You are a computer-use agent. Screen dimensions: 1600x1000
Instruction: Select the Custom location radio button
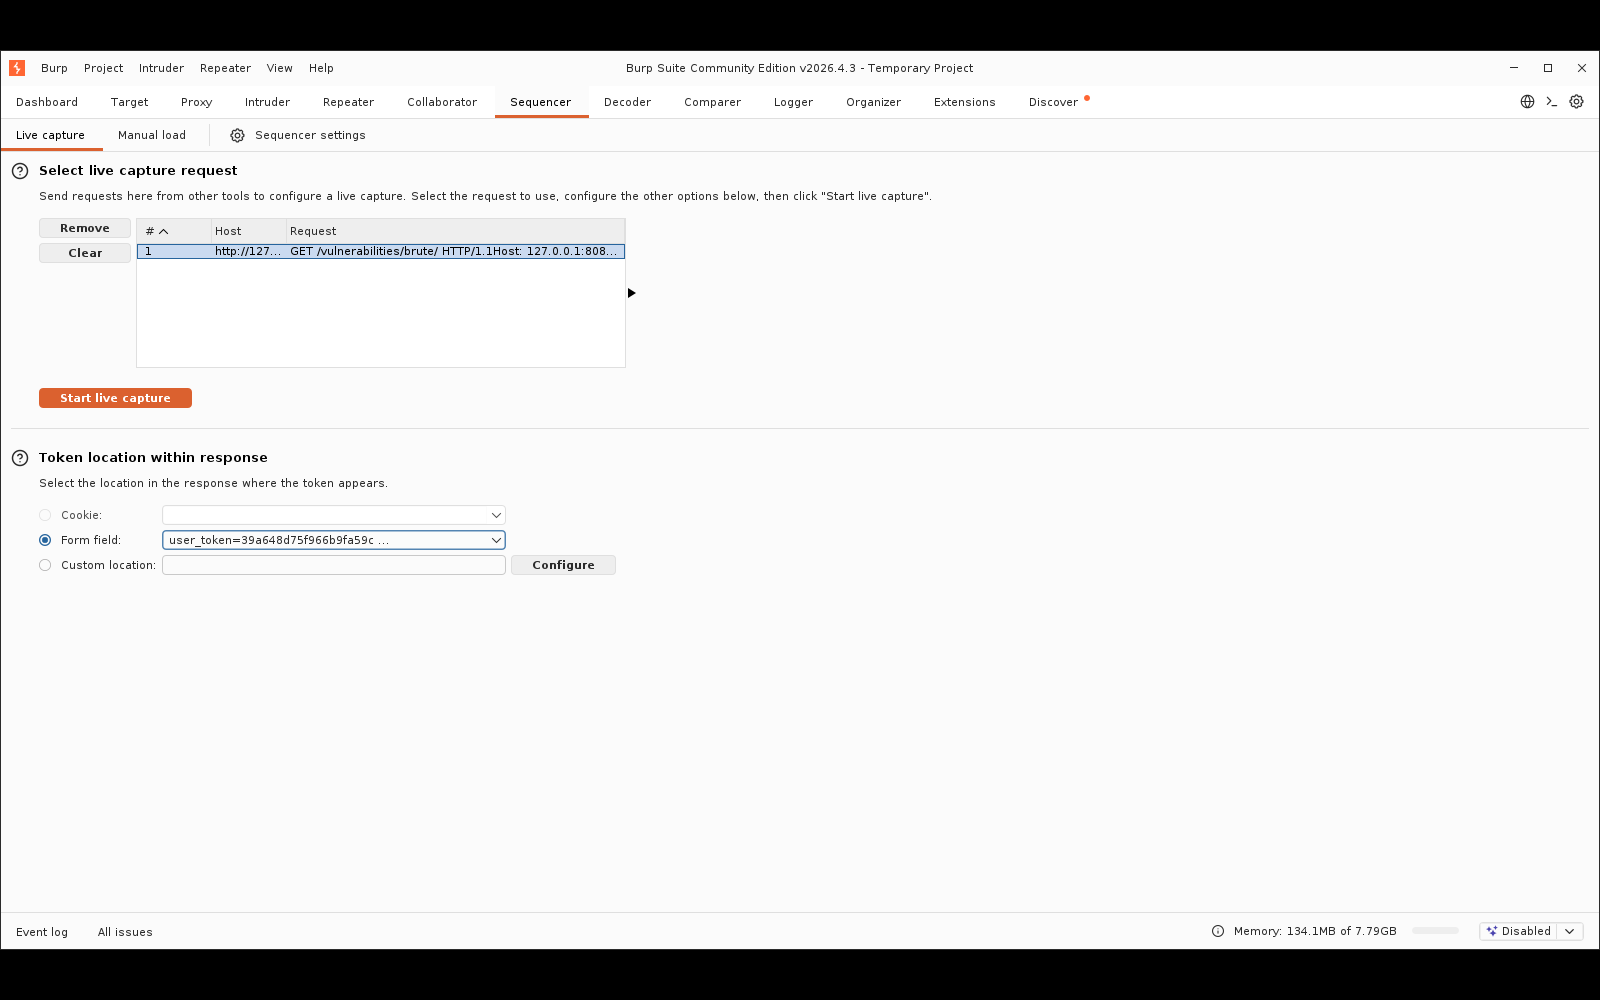click(45, 565)
